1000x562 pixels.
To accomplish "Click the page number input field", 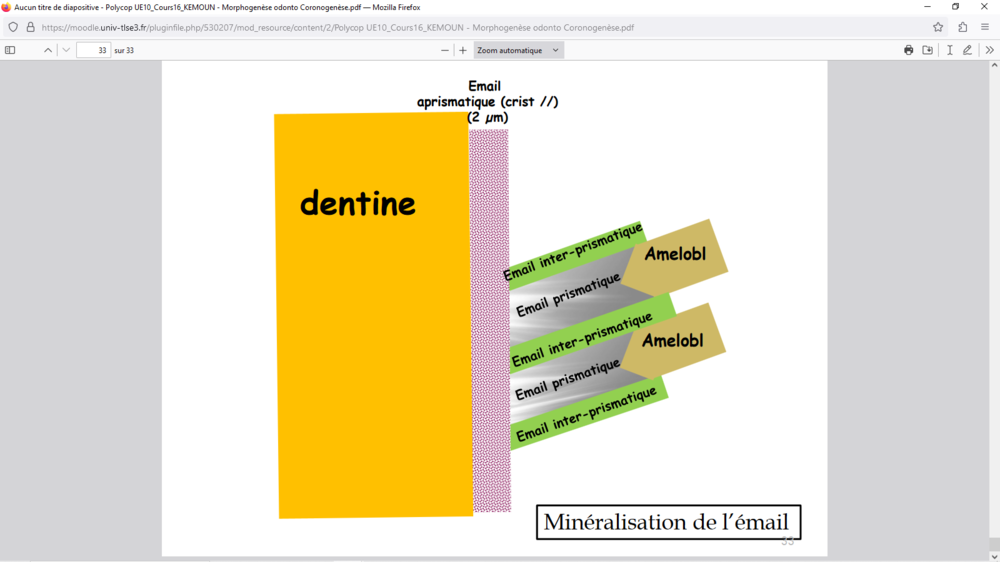I will [x=93, y=50].
